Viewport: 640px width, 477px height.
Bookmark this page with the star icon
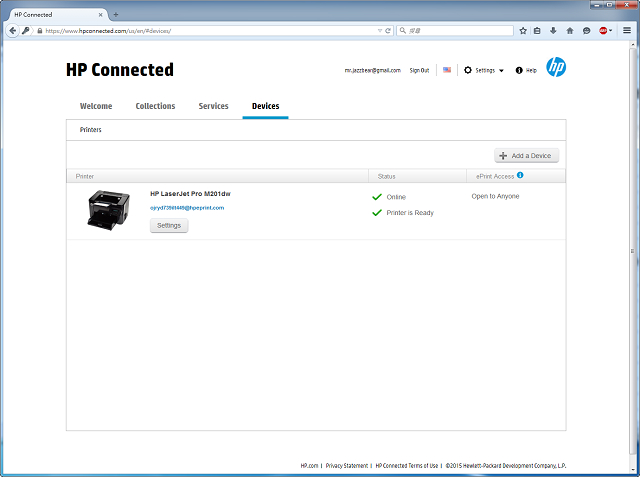[x=522, y=31]
